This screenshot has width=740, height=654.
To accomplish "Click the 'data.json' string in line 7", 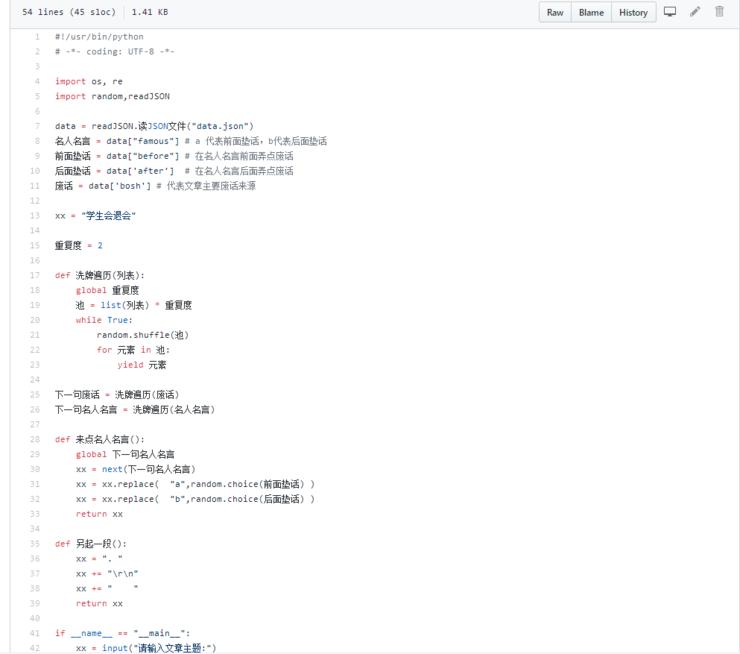I will tap(220, 126).
